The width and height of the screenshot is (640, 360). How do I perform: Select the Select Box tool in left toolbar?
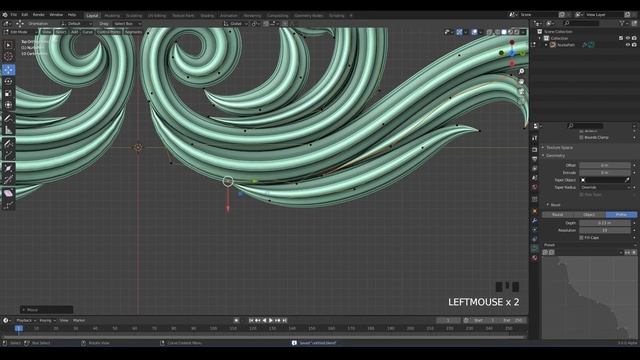pos(8,45)
